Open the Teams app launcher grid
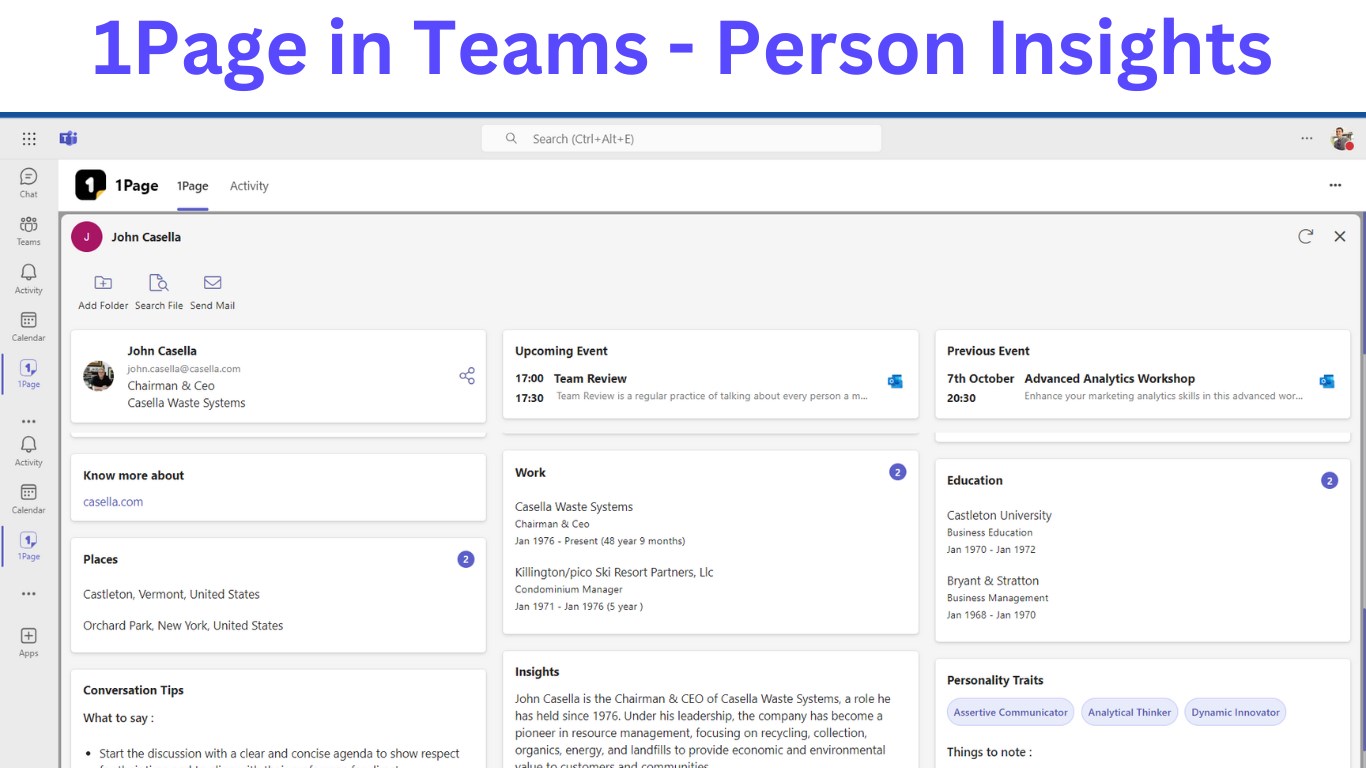The width and height of the screenshot is (1366, 768). [29, 139]
